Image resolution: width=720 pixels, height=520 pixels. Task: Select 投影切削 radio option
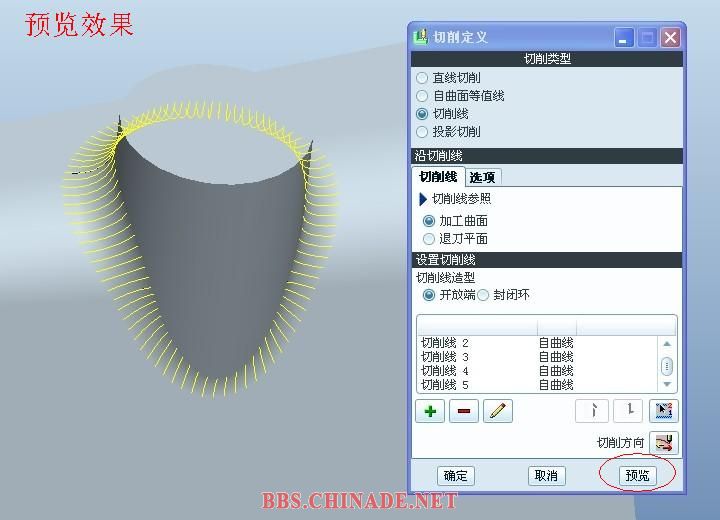coord(422,132)
